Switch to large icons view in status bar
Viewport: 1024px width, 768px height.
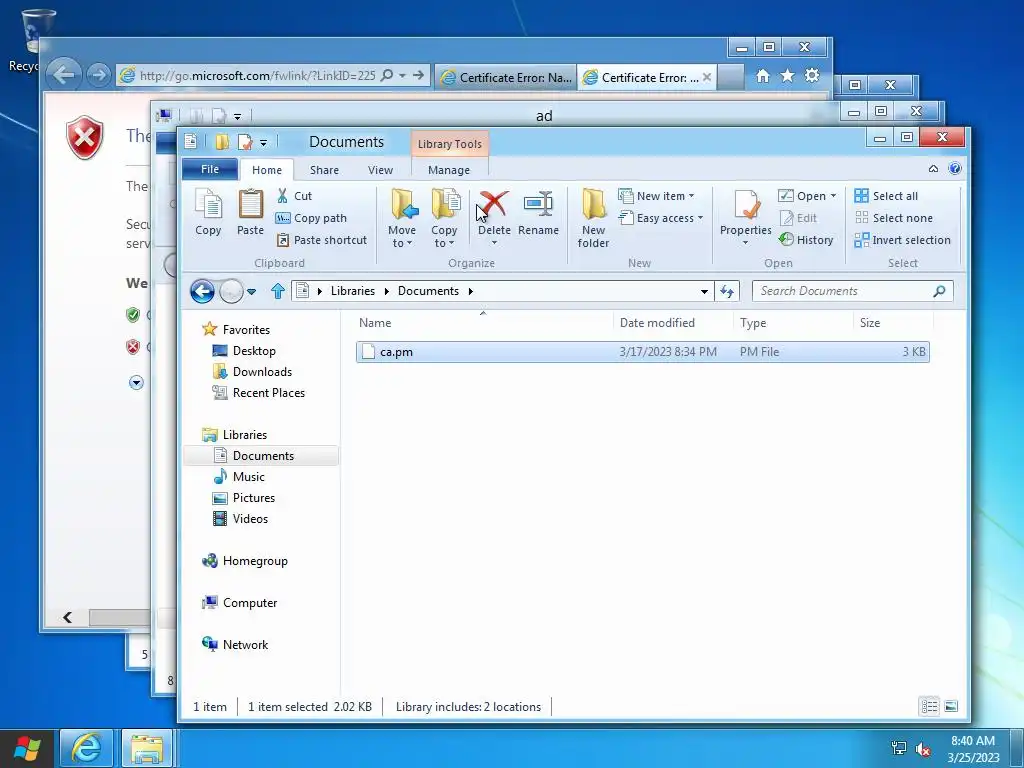[951, 707]
